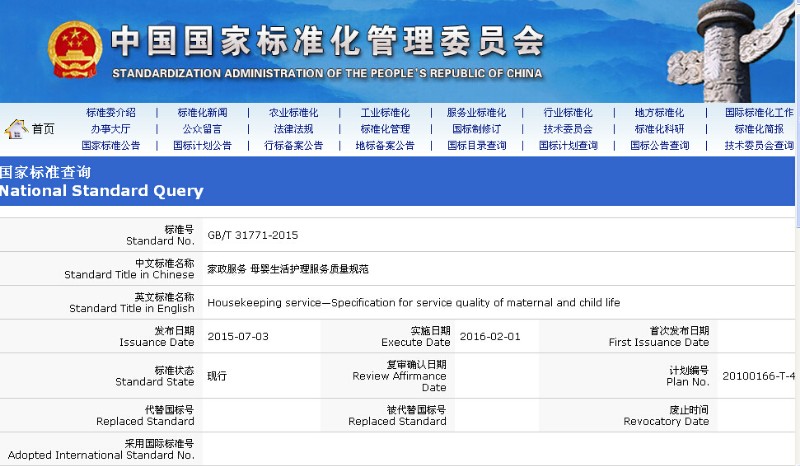Viewport: 800px width, 466px height.
Task: Select Chinese title 家政服务 母婴生活护理服务质量规范
Action: click(288, 269)
